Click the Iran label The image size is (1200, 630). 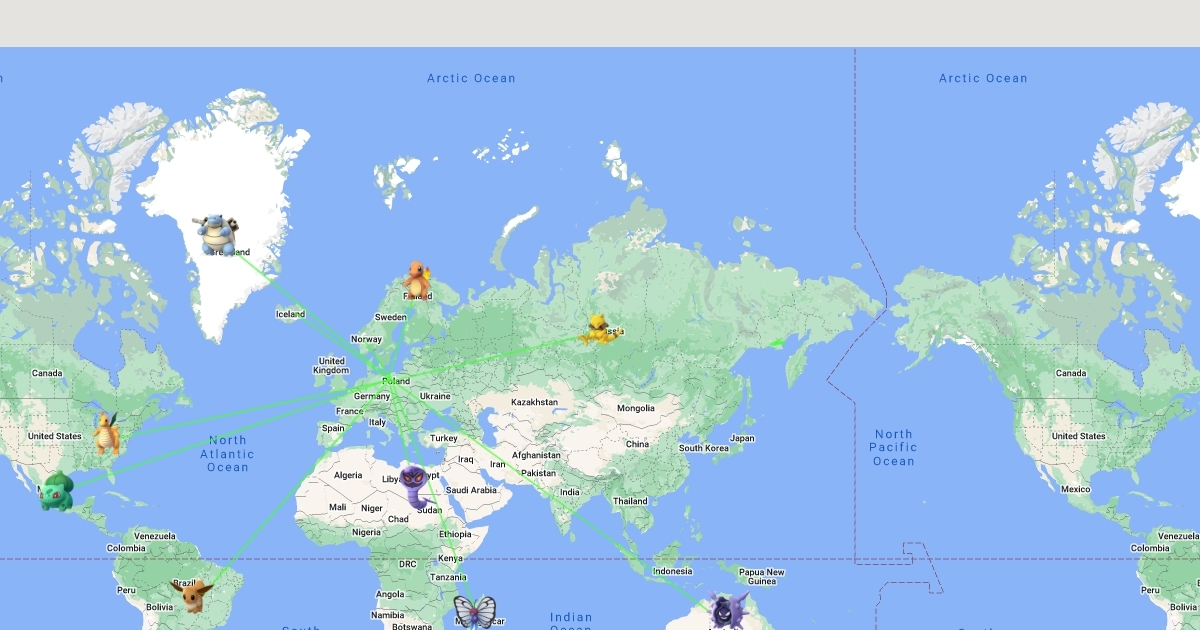[x=498, y=463]
